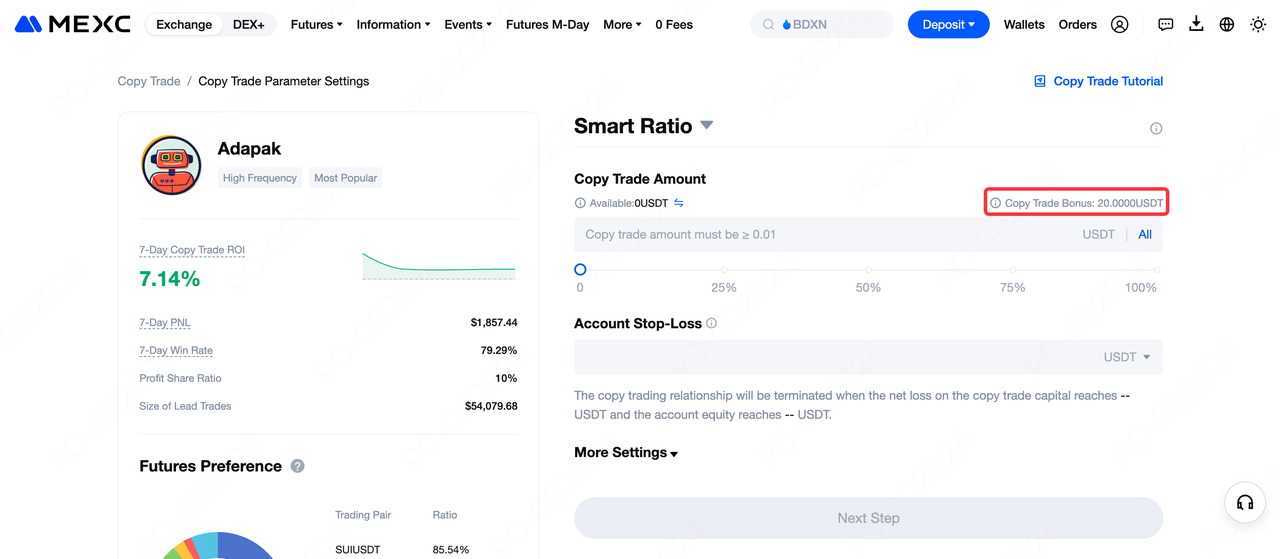
Task: Expand the Smart Ratio dropdown
Action: [x=706, y=125]
